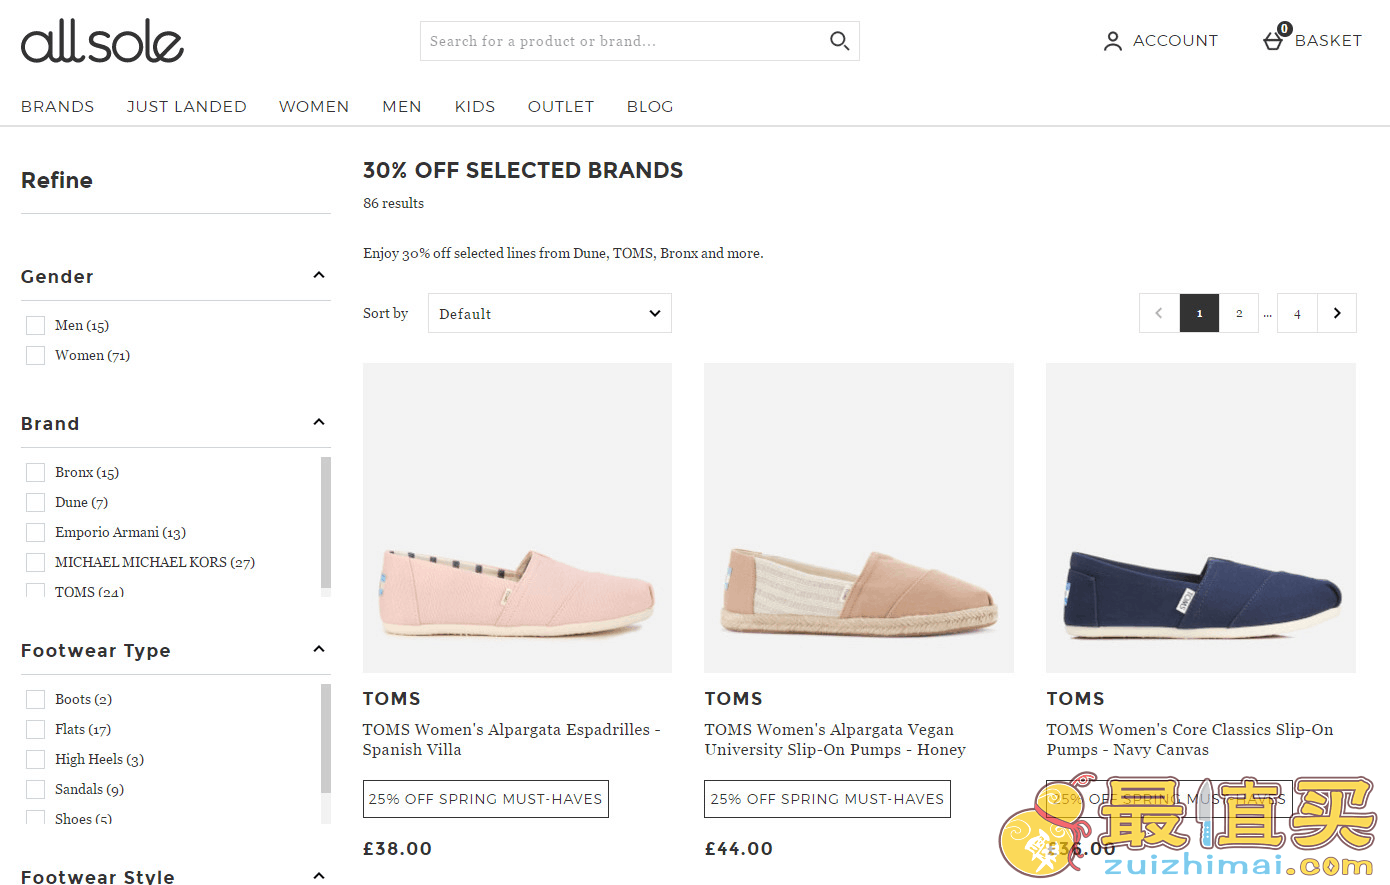This screenshot has height=885, width=1390.
Task: Select Emporio Armani checkbox
Action: pos(35,532)
